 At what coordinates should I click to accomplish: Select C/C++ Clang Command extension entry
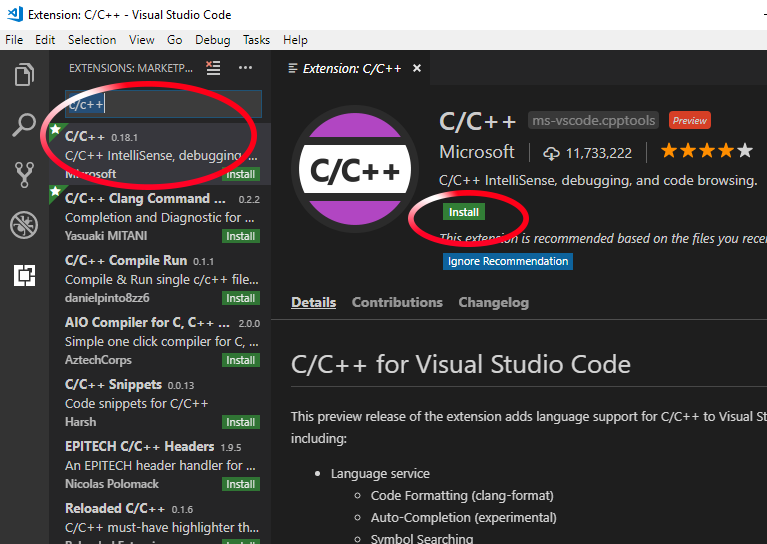pos(160,216)
